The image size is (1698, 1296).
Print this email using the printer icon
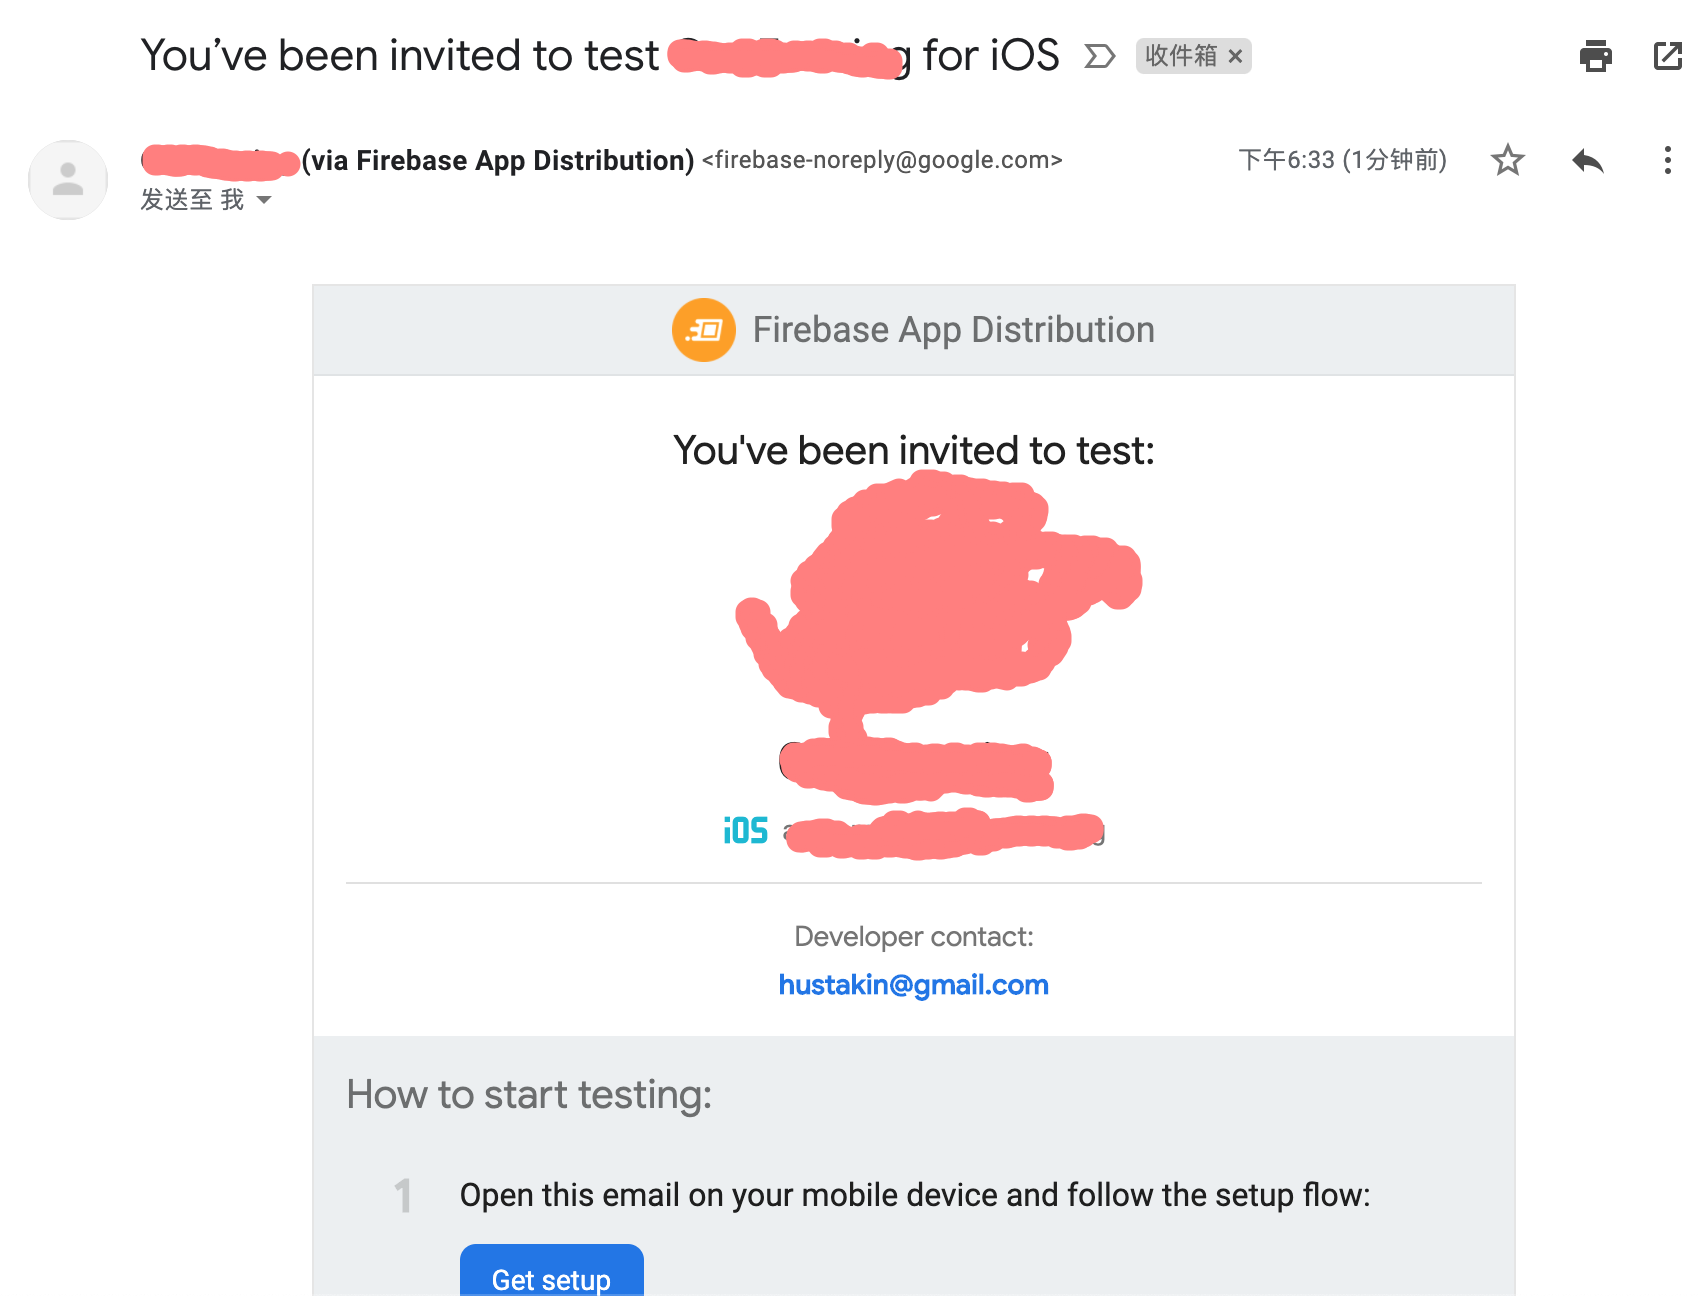(1595, 56)
